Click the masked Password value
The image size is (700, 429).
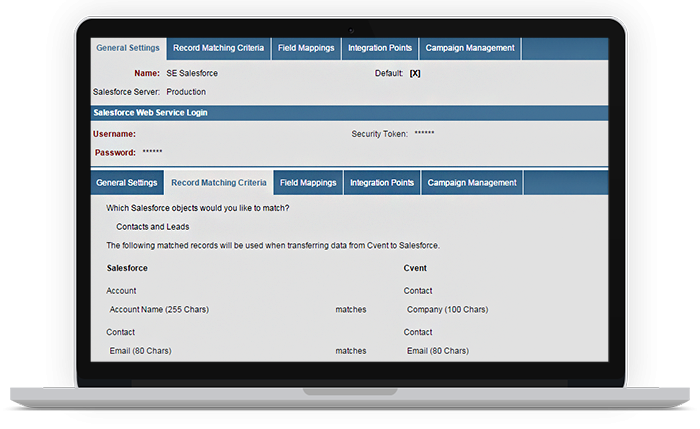coord(152,152)
